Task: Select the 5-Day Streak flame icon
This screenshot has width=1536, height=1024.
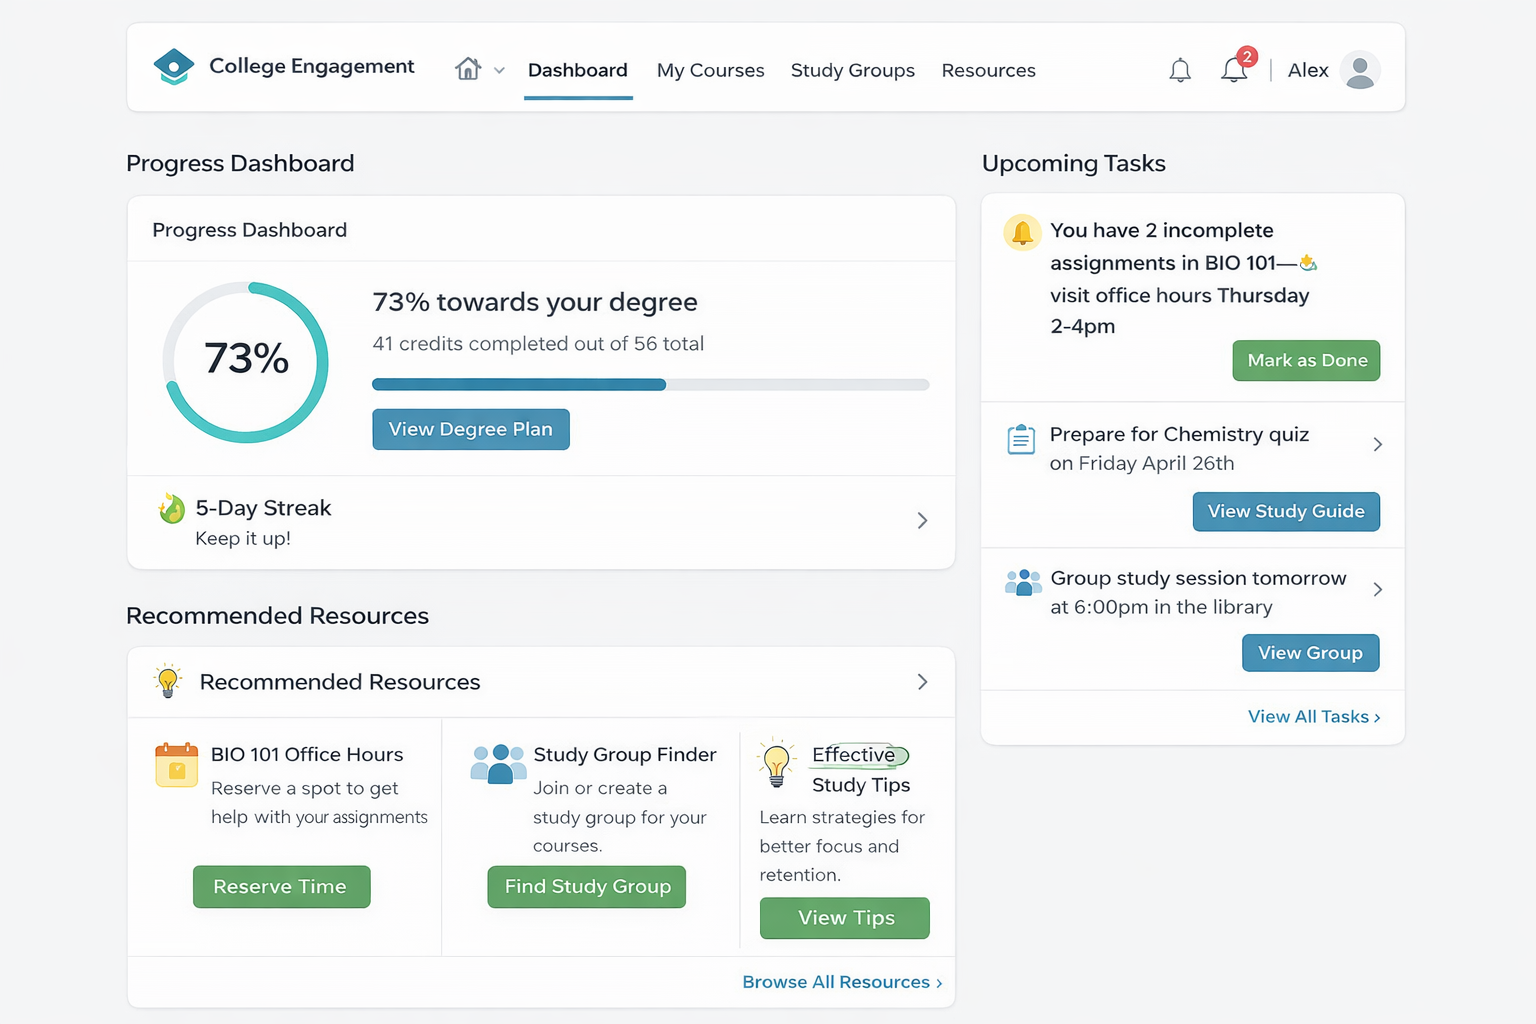Action: pyautogui.click(x=171, y=508)
